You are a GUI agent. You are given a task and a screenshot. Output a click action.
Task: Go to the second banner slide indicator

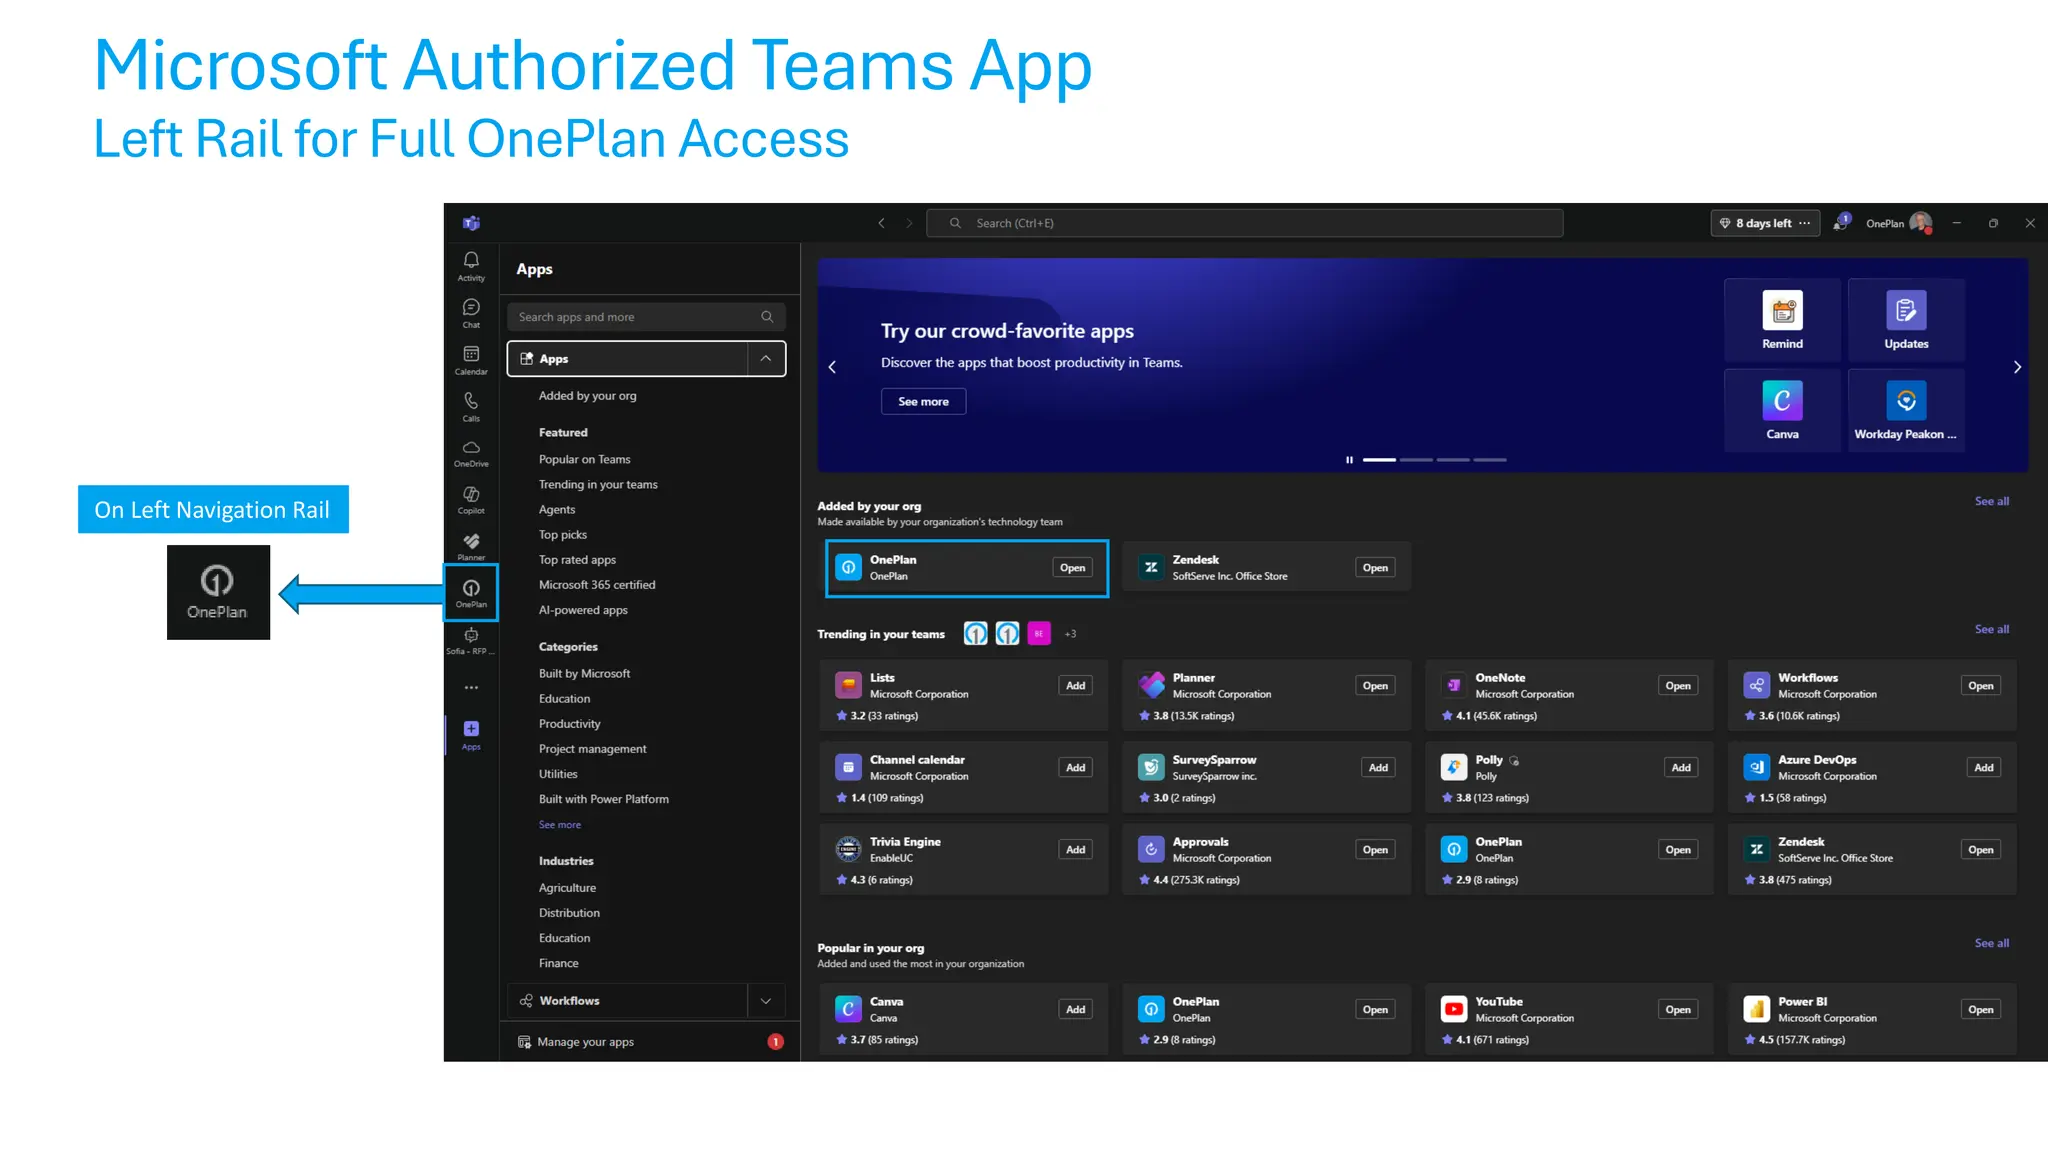tap(1416, 460)
